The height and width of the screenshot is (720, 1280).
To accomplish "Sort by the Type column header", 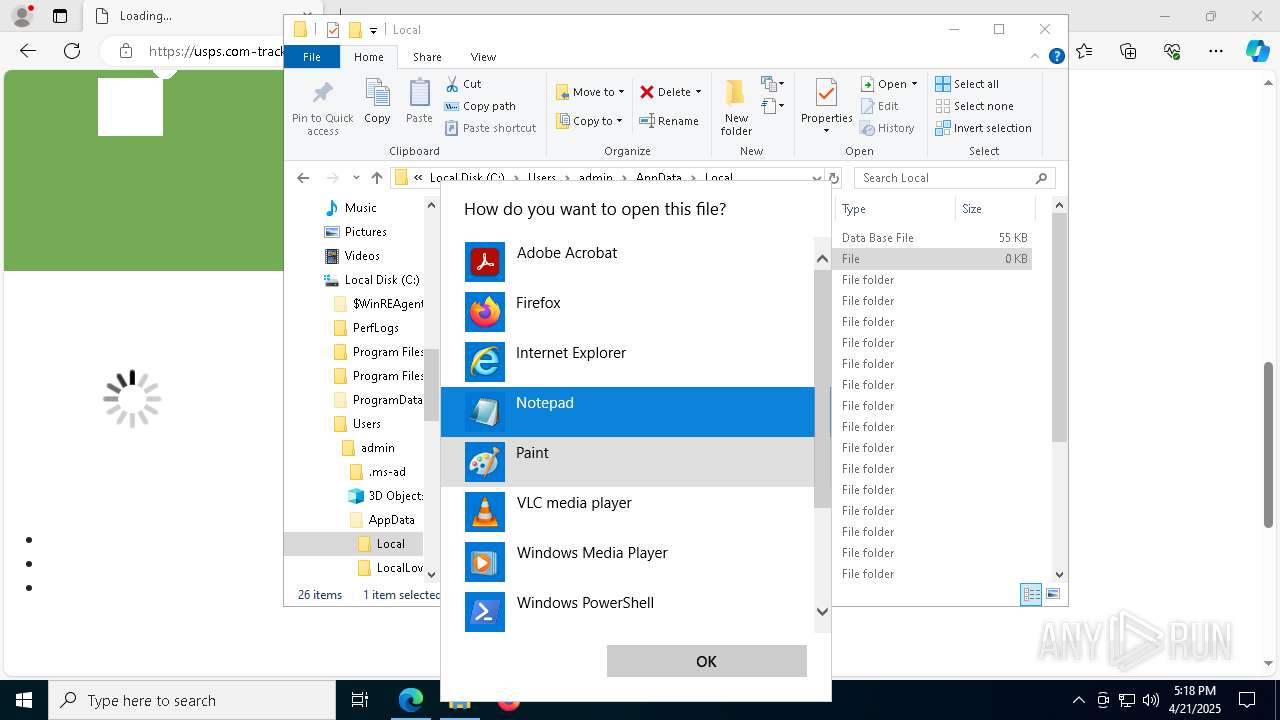I will pos(894,209).
